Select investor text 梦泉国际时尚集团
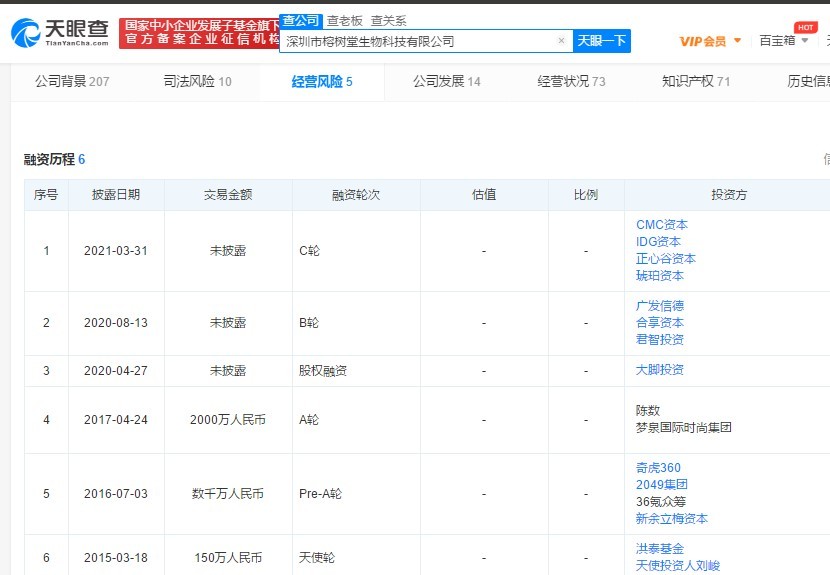830x575 pixels. point(683,428)
